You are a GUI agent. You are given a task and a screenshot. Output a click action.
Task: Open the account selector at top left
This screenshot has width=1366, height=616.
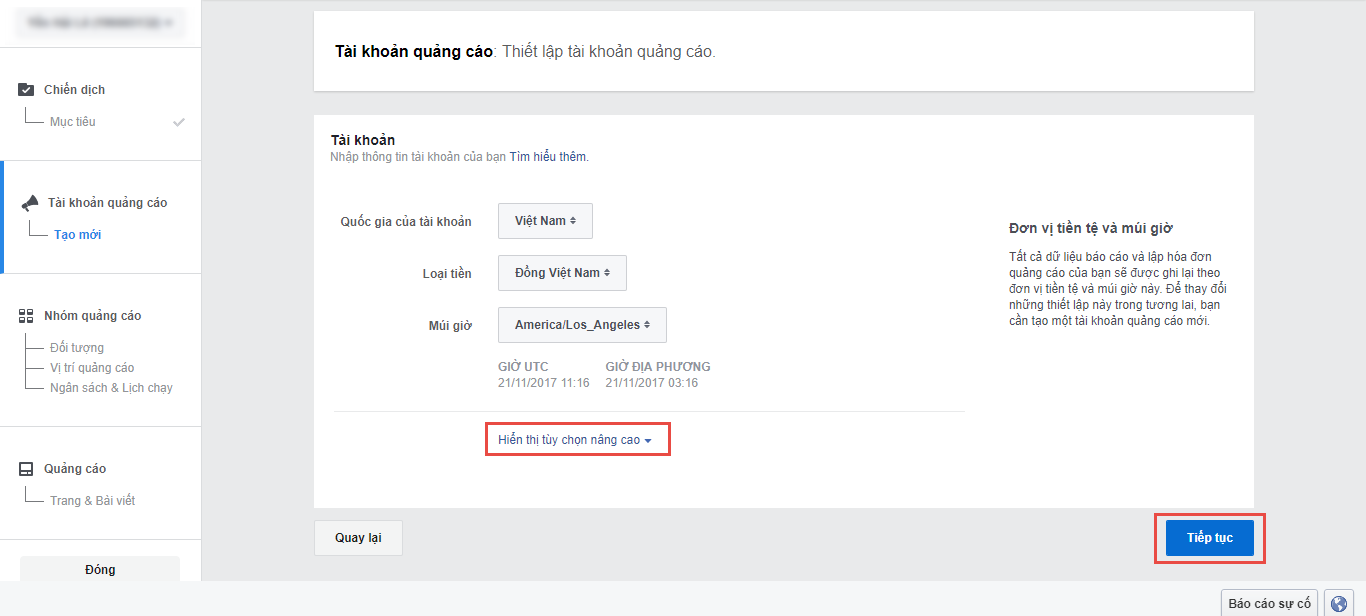click(100, 21)
